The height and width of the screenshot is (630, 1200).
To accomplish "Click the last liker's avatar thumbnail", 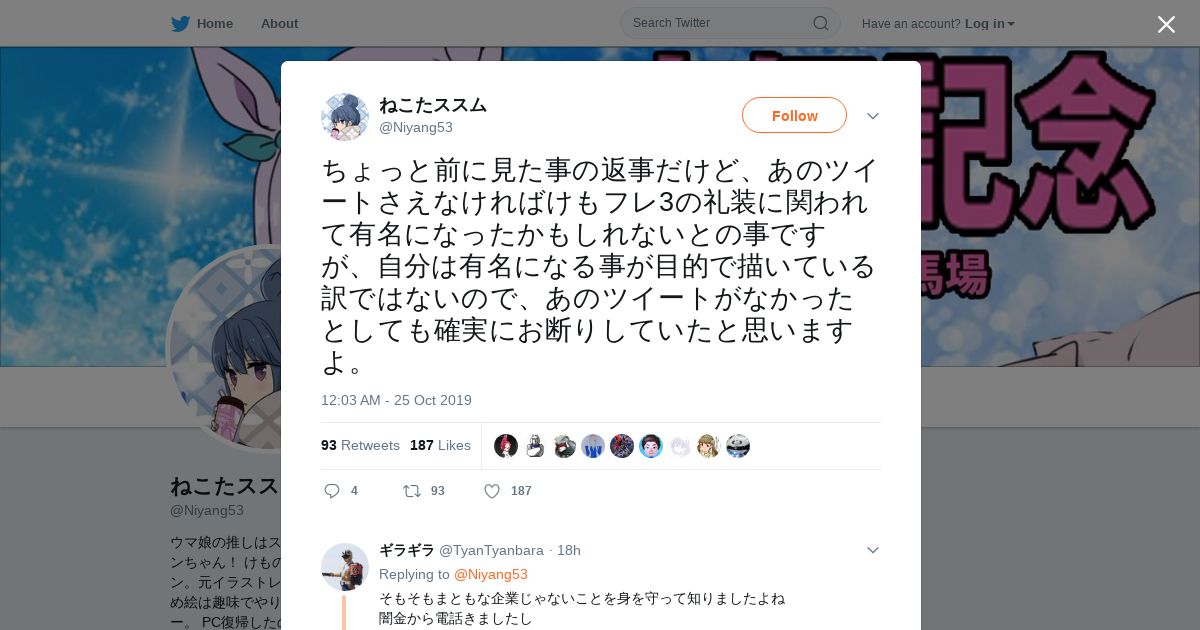I will tap(738, 446).
